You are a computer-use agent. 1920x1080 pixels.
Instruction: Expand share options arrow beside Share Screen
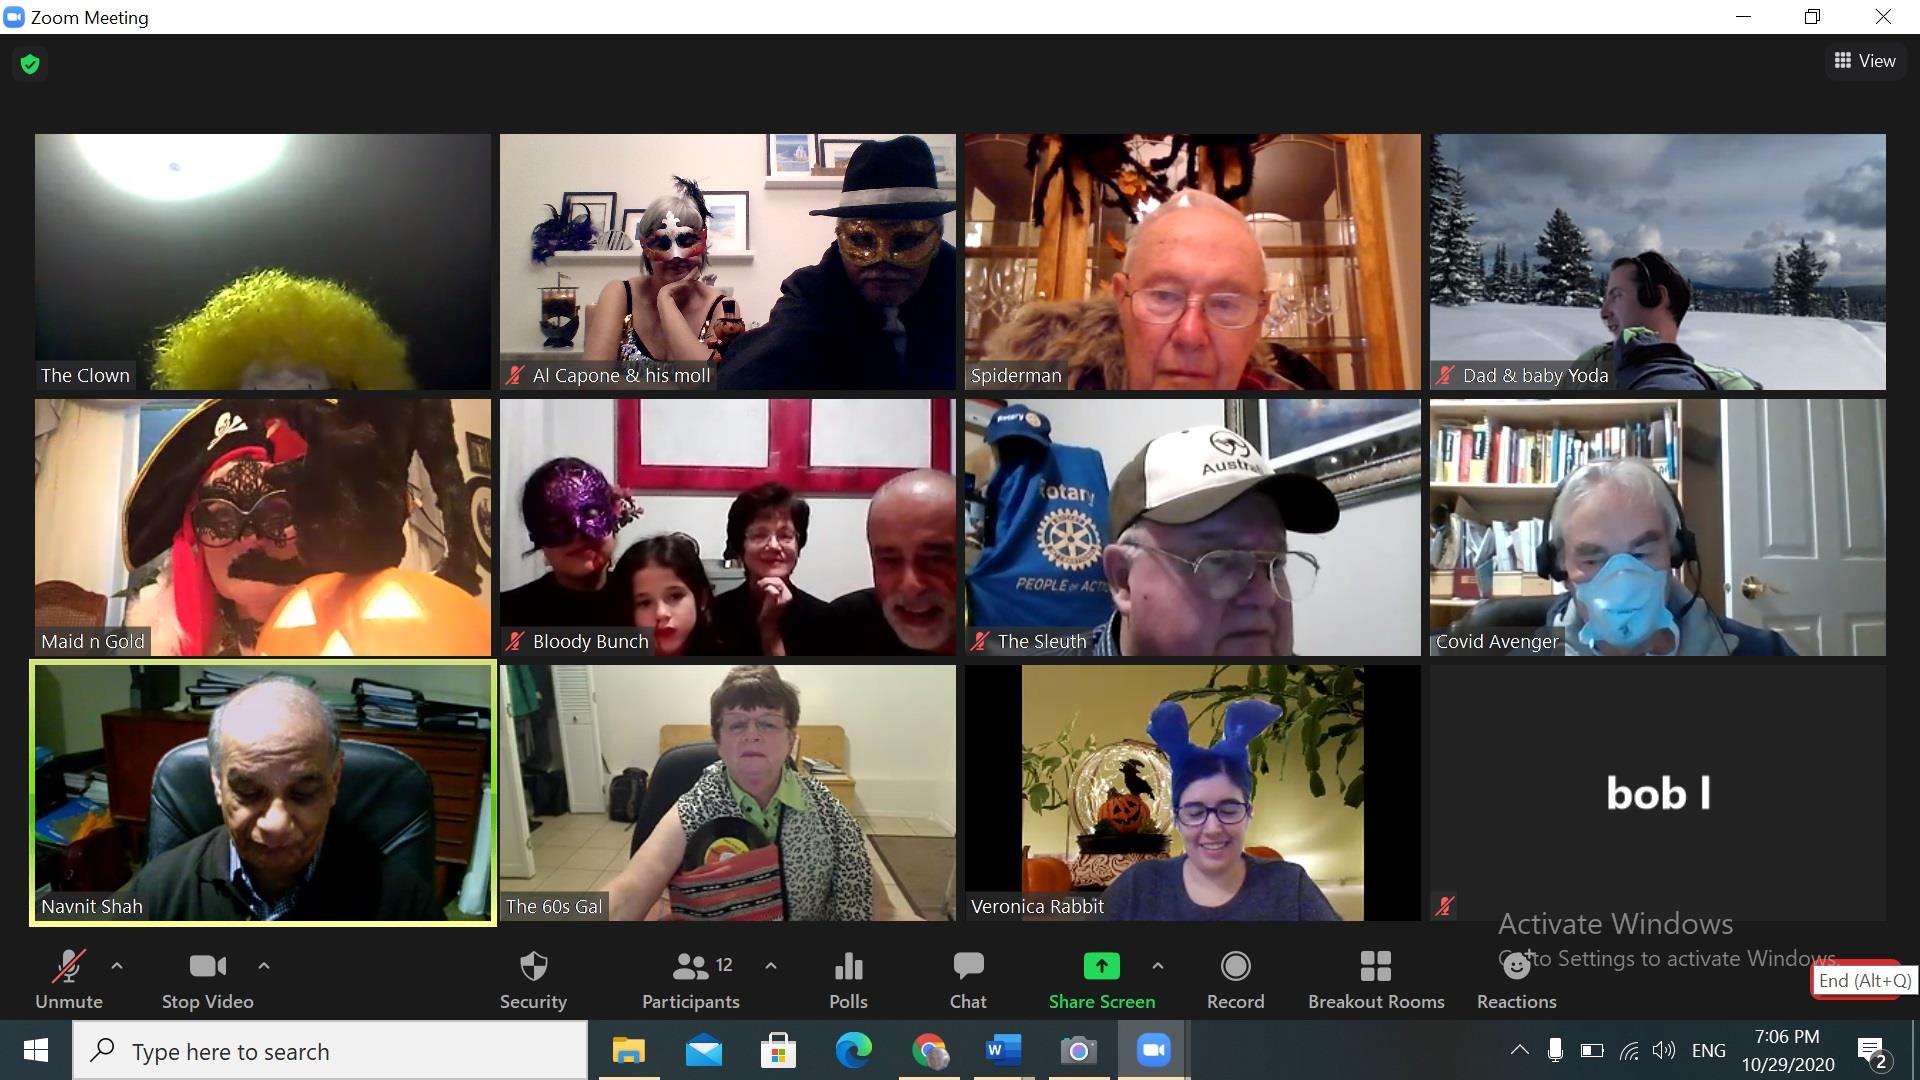[x=1158, y=966]
